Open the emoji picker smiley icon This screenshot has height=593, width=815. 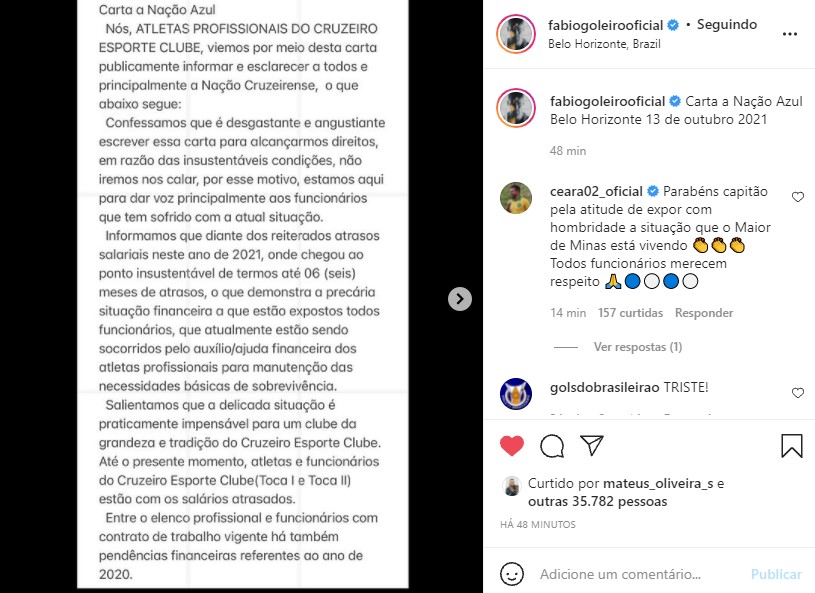click(x=511, y=574)
